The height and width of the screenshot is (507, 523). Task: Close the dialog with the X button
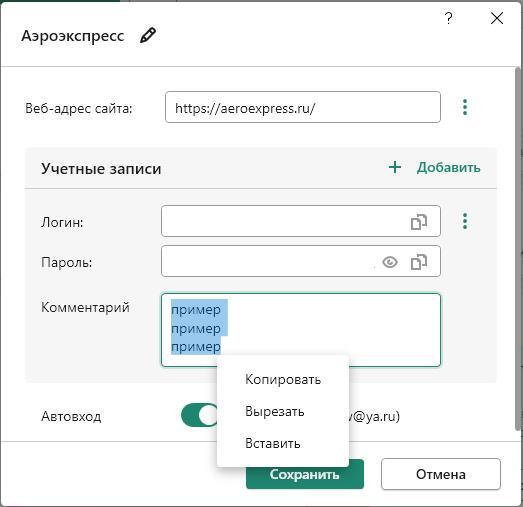coord(497,18)
